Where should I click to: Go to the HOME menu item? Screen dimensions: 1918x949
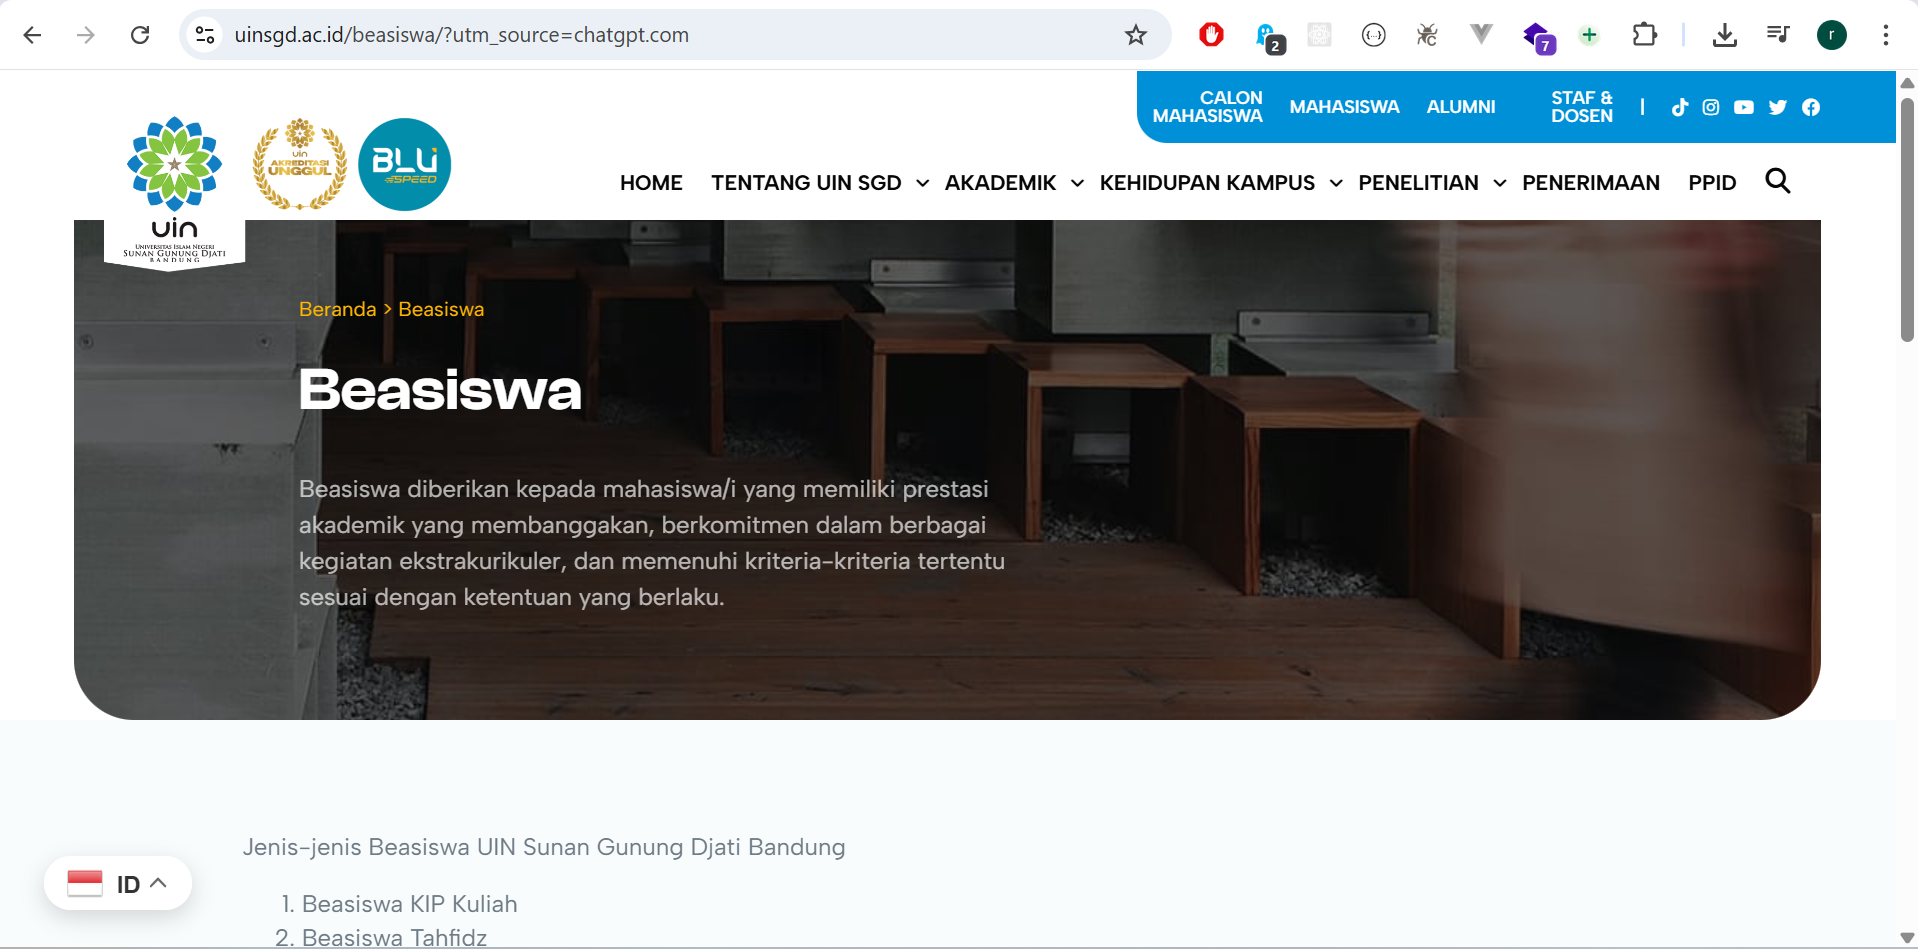coord(651,183)
